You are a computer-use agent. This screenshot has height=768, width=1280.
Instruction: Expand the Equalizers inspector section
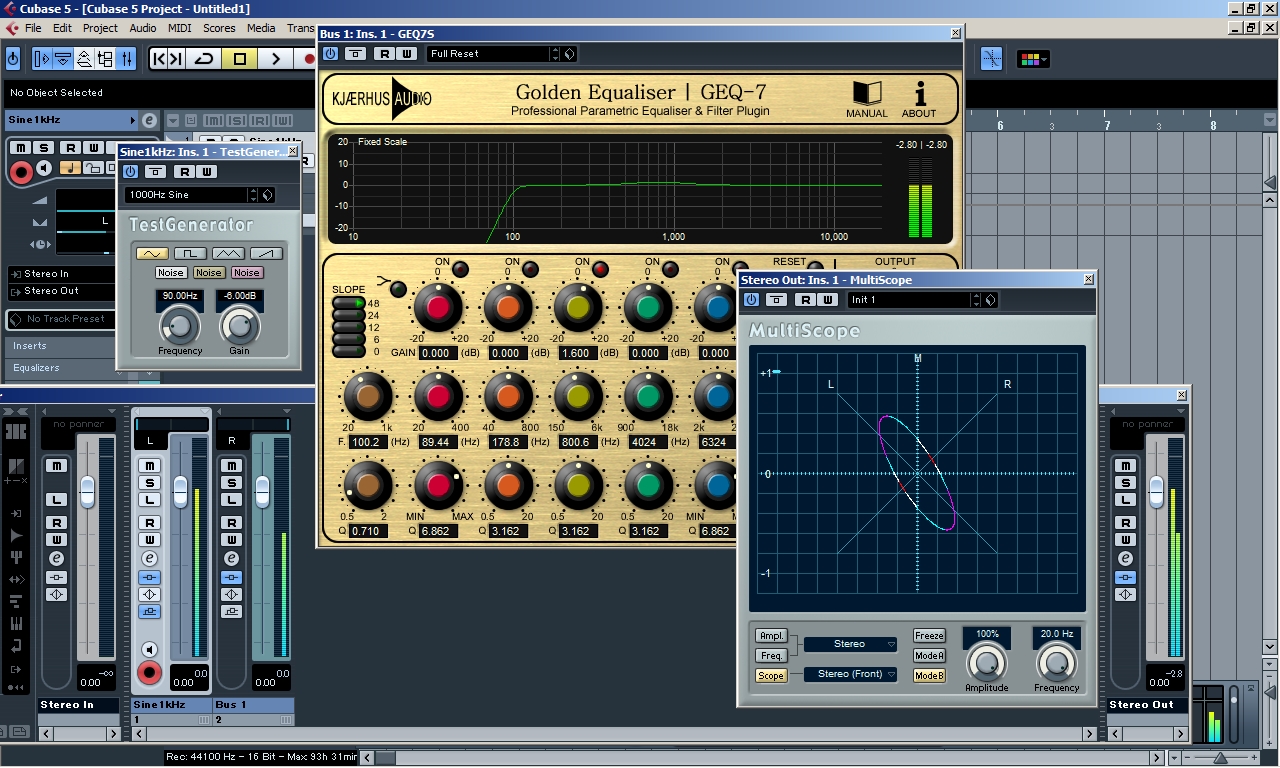click(x=58, y=368)
